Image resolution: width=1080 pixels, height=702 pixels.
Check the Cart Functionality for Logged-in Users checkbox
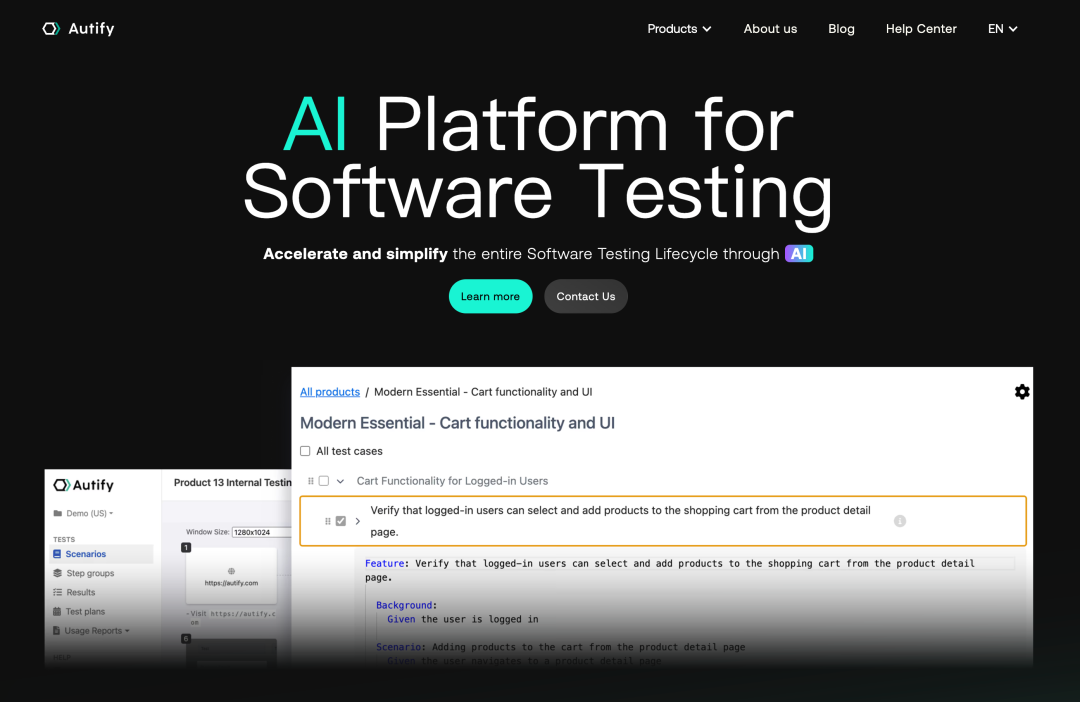[x=324, y=481]
